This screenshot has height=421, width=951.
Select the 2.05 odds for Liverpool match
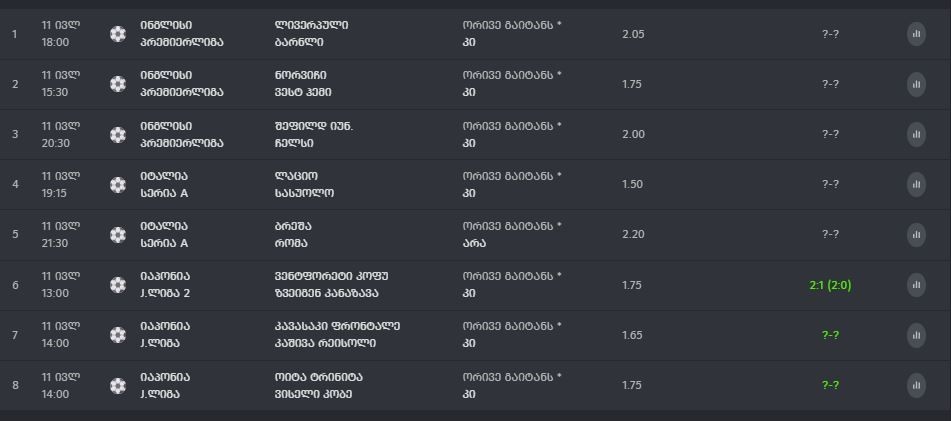(x=633, y=34)
